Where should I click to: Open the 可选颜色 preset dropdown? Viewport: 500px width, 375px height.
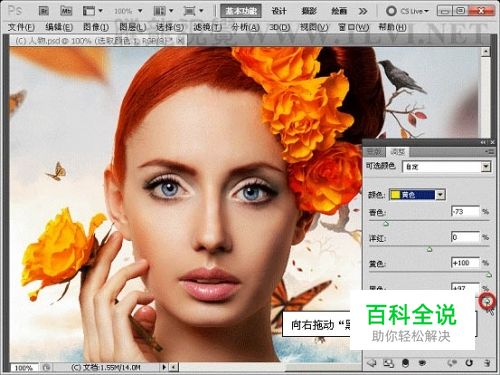(x=447, y=166)
